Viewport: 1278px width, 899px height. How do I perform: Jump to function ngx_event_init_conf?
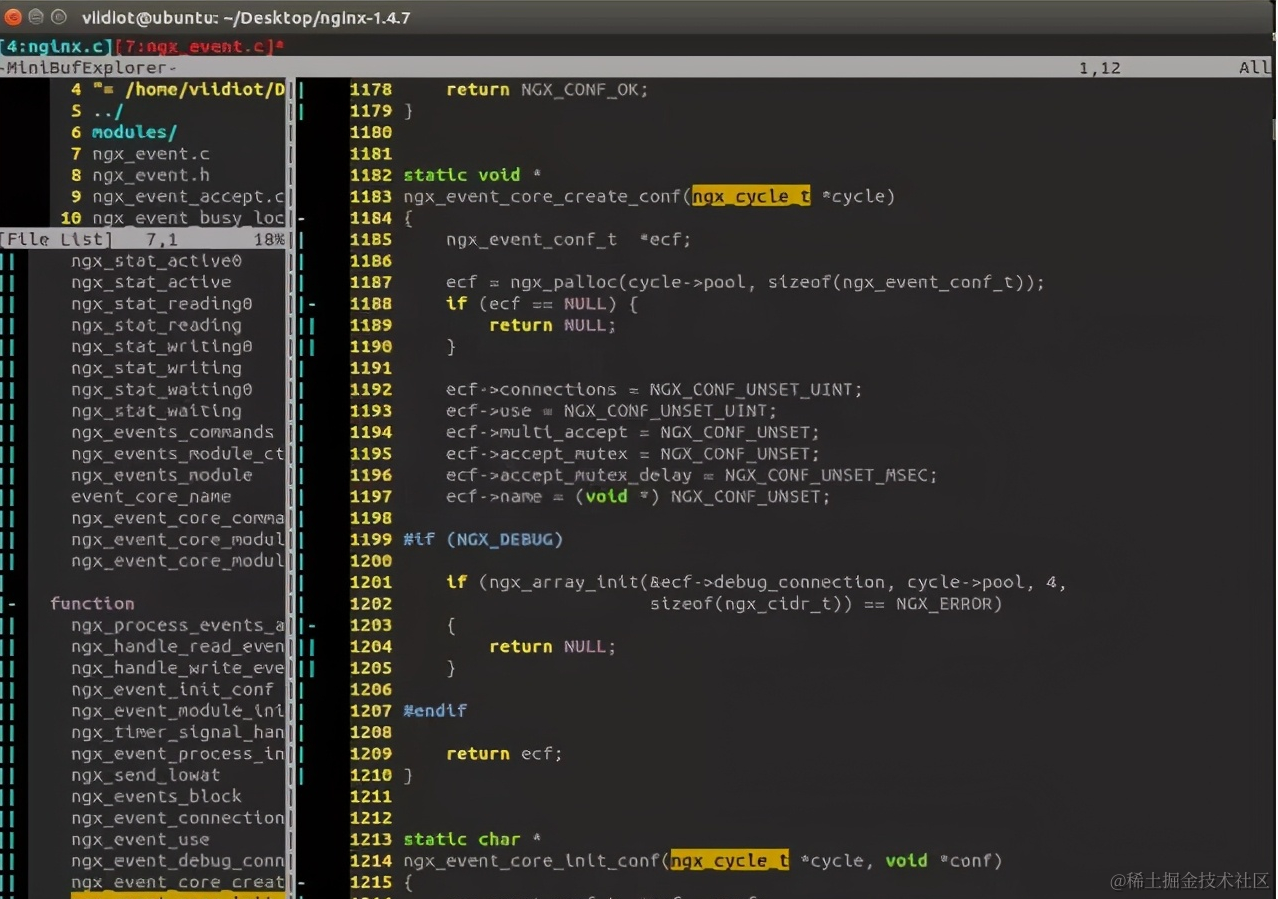point(173,689)
